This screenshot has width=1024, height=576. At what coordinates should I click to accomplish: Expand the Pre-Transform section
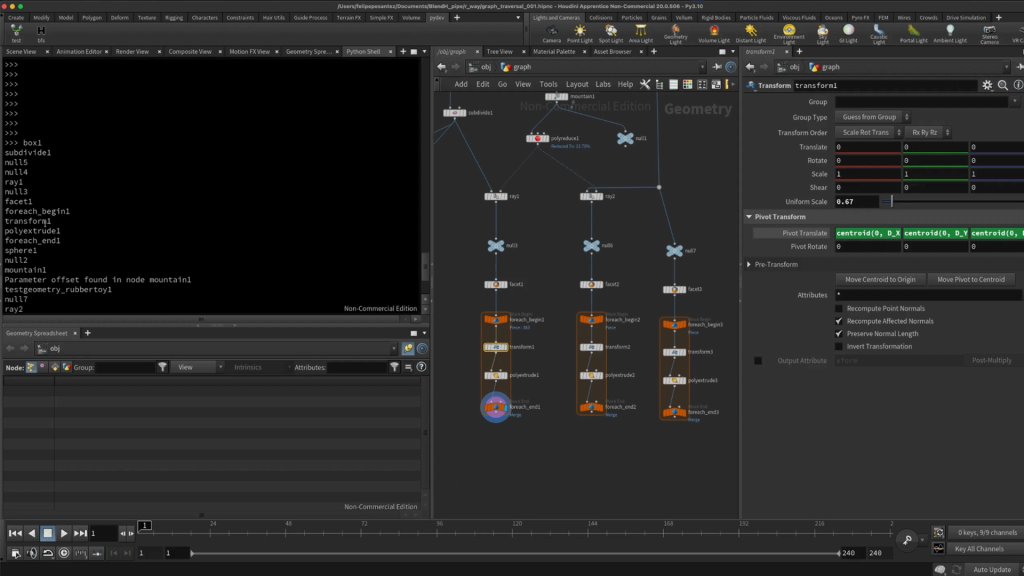(750, 264)
